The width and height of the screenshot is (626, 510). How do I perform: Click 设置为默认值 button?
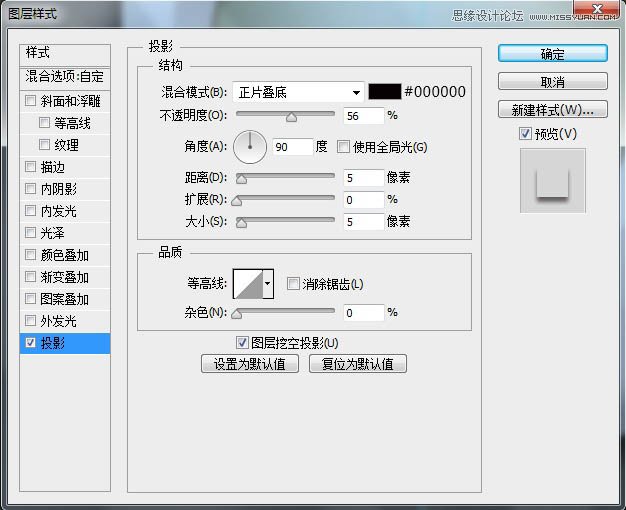click(250, 363)
